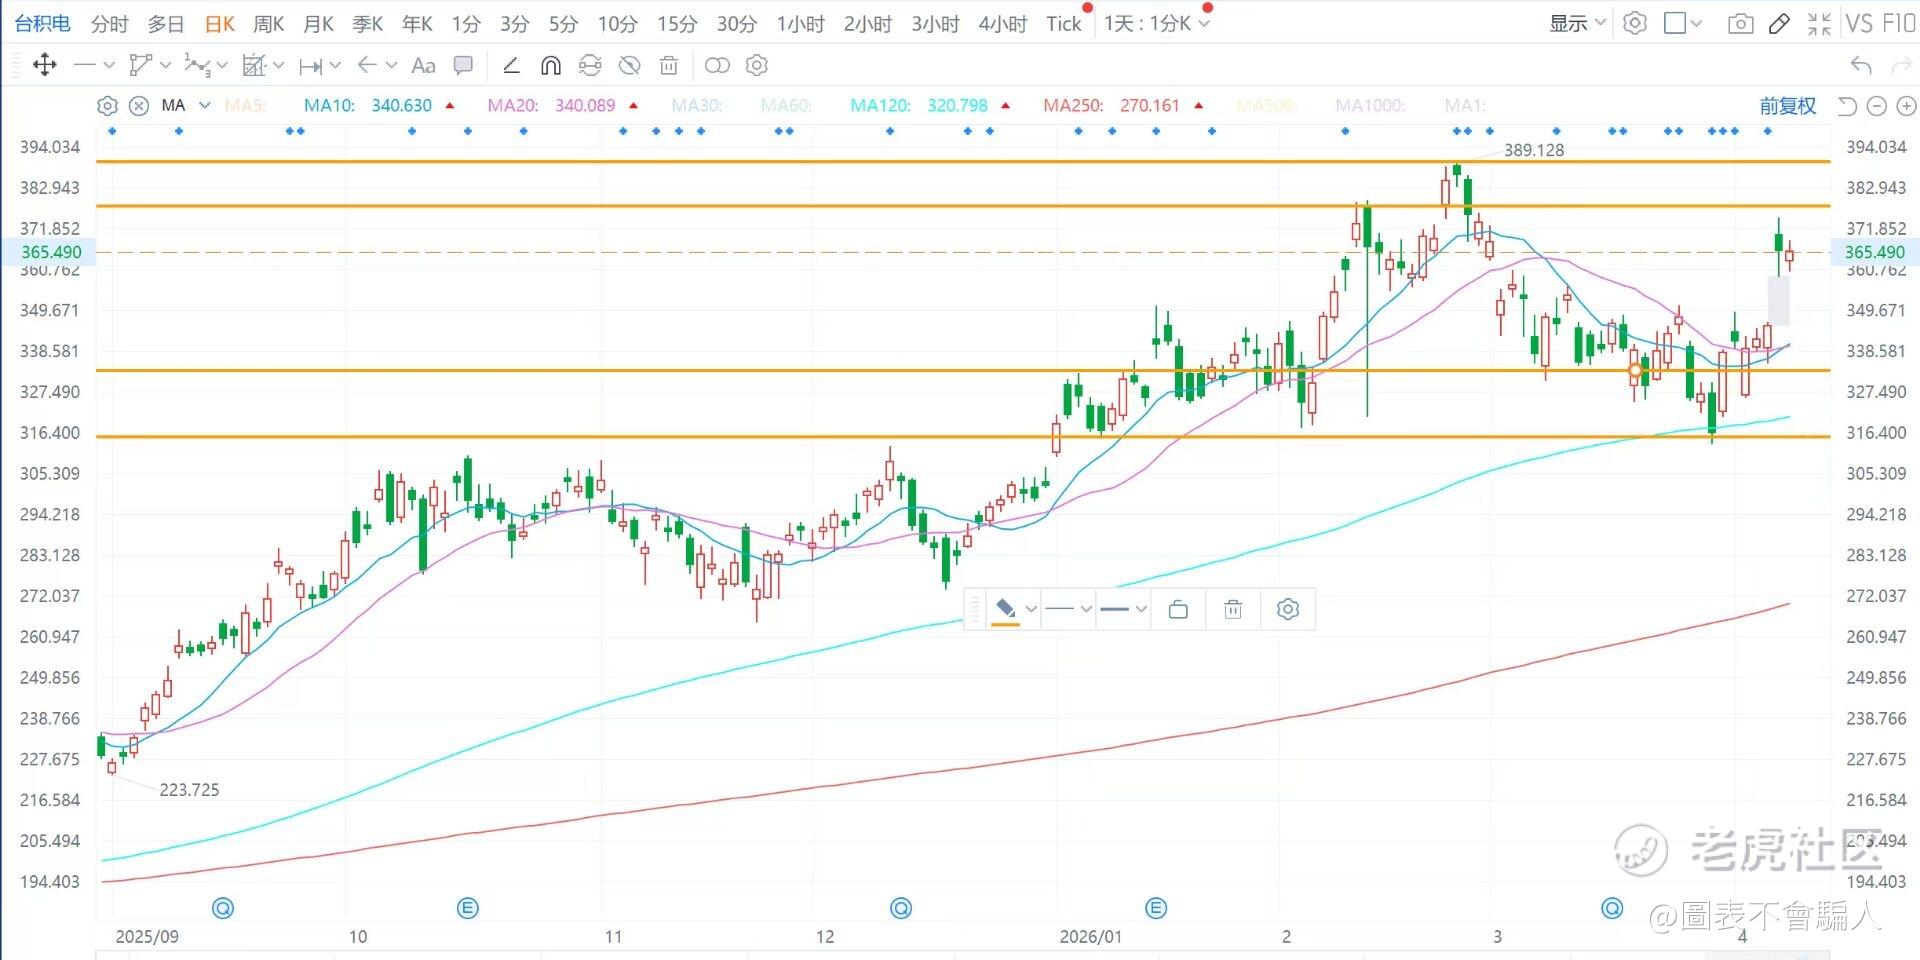Open the 15分 timeframe
1920x960 pixels.
(x=677, y=24)
